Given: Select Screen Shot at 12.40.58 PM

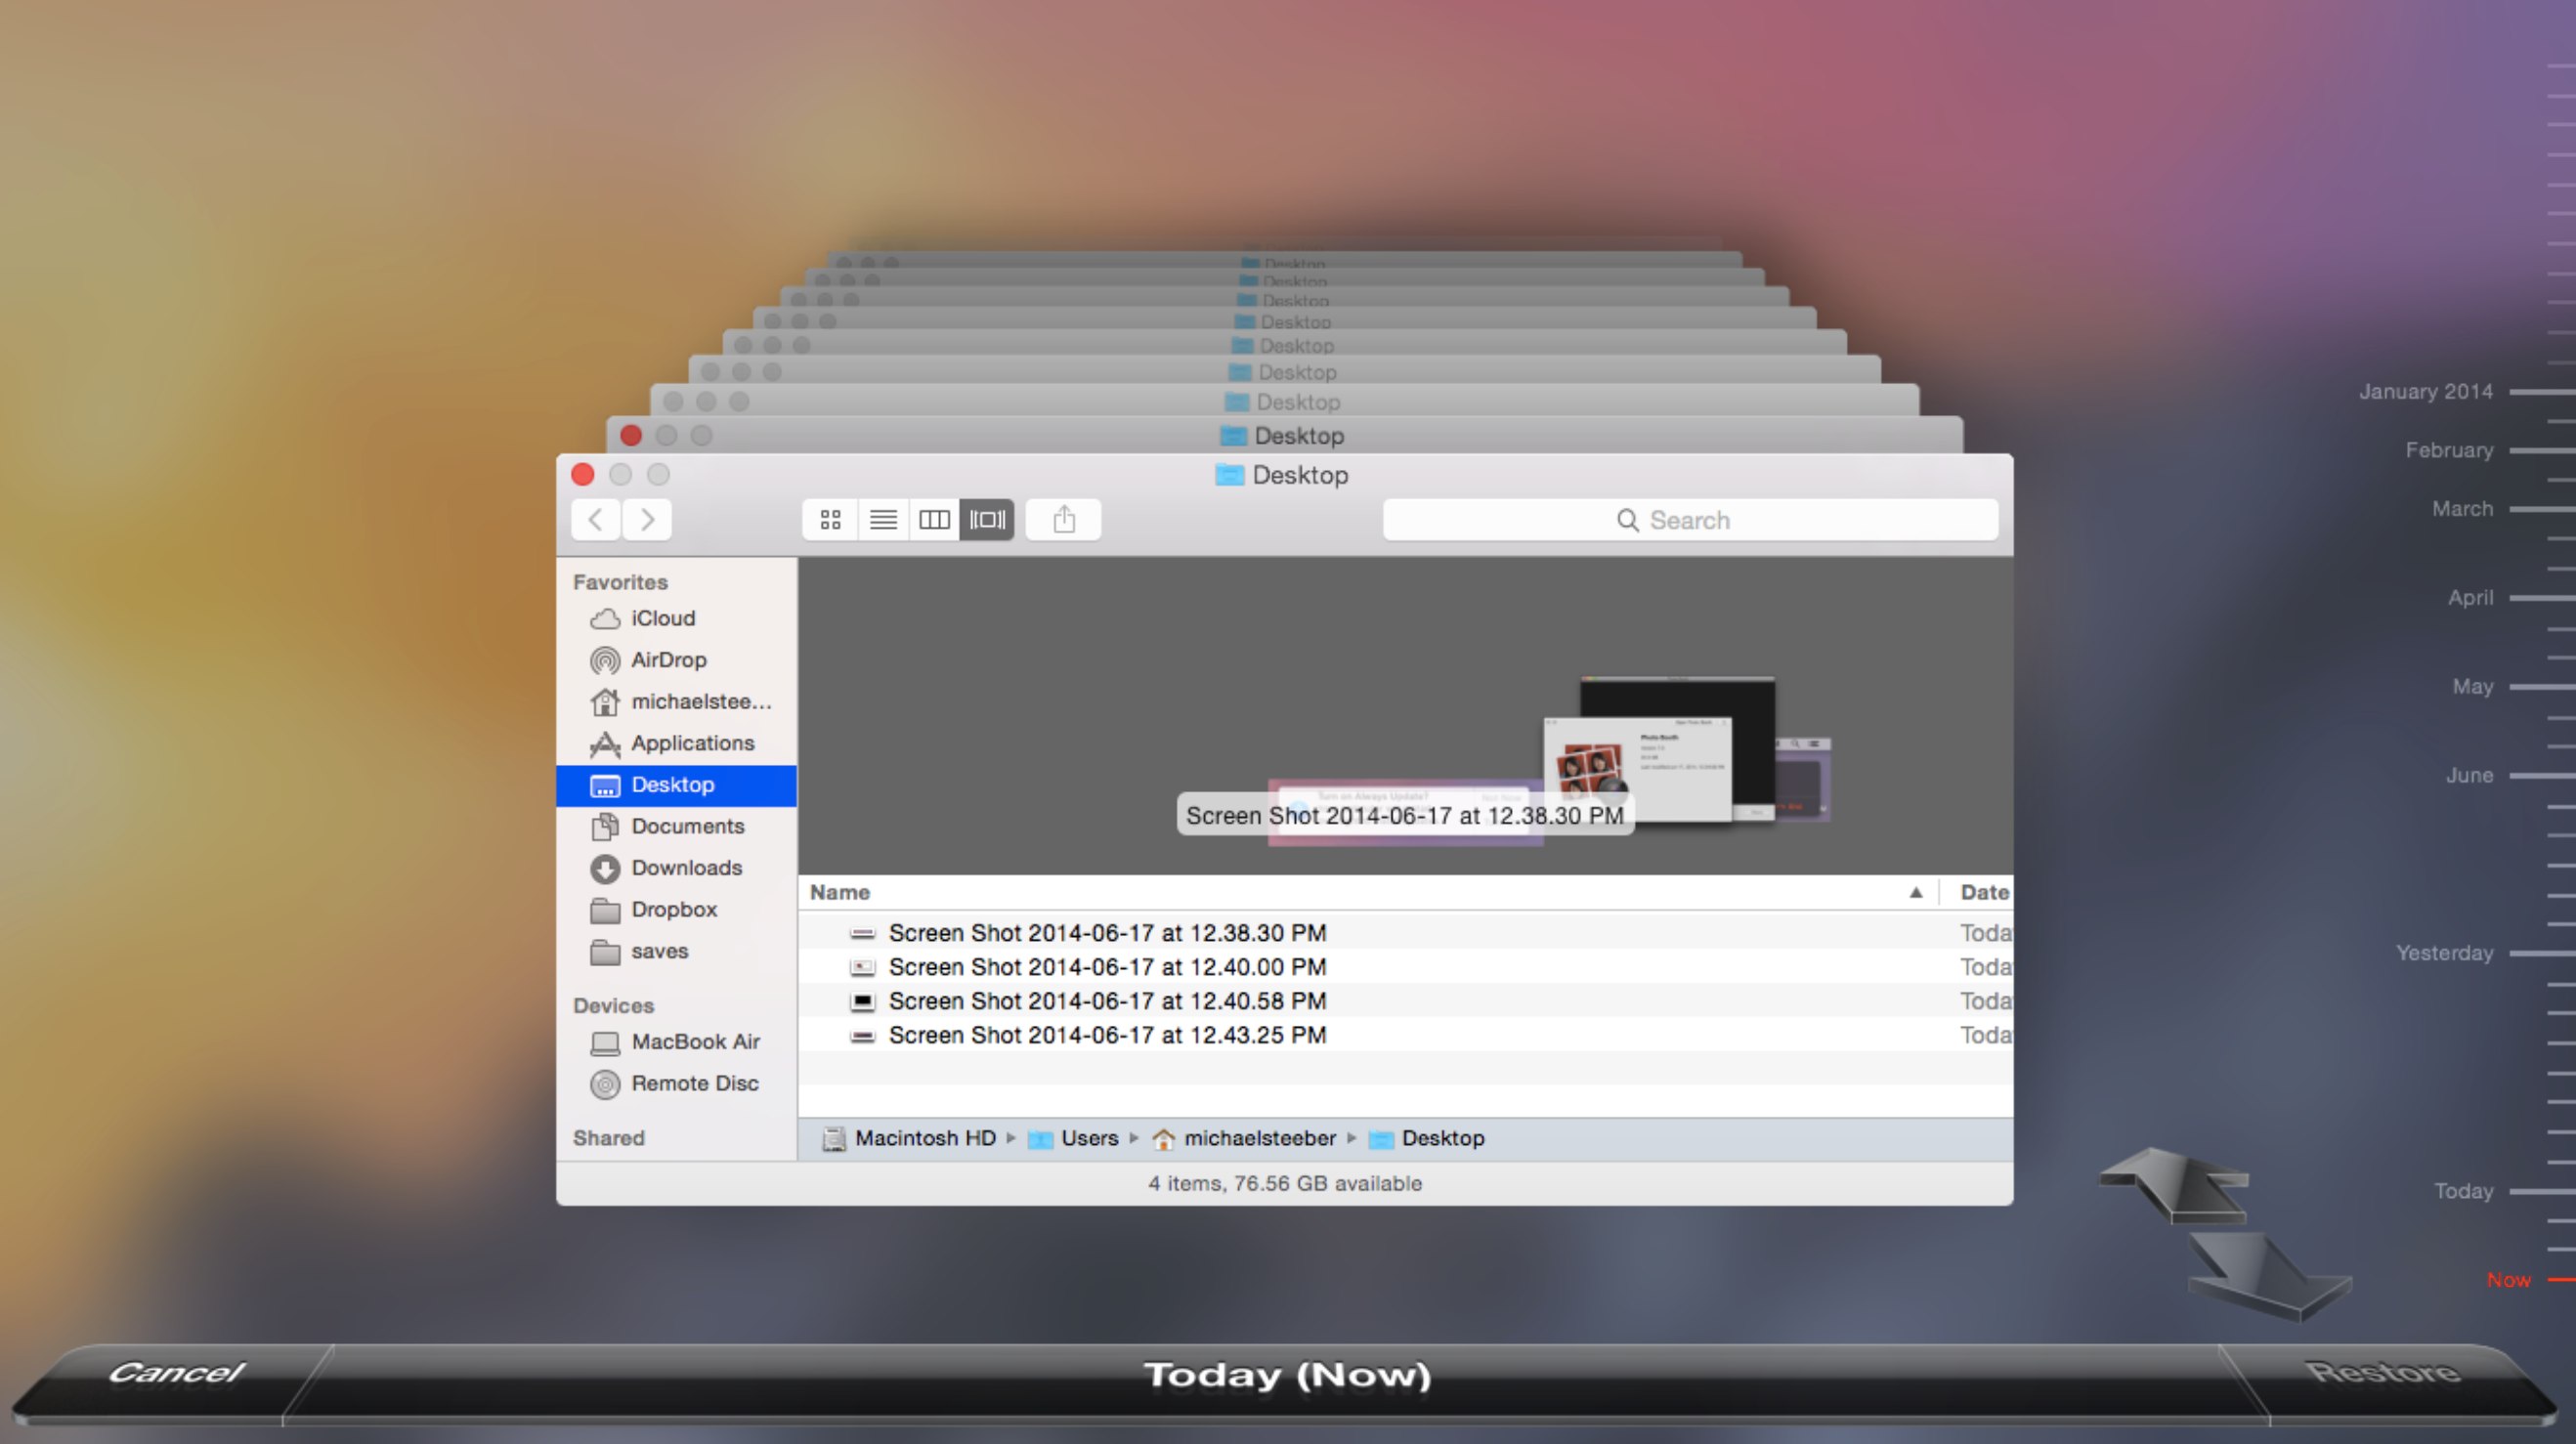Looking at the screenshot, I should (x=1107, y=1001).
